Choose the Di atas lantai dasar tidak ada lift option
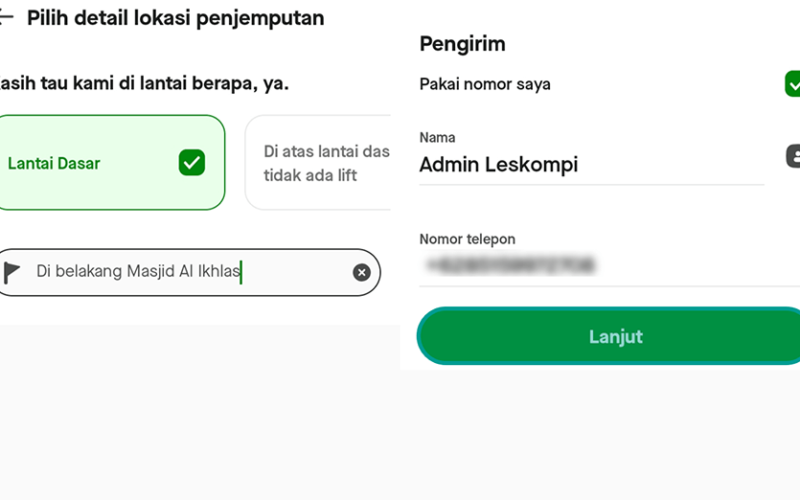800x500 pixels. click(x=318, y=162)
